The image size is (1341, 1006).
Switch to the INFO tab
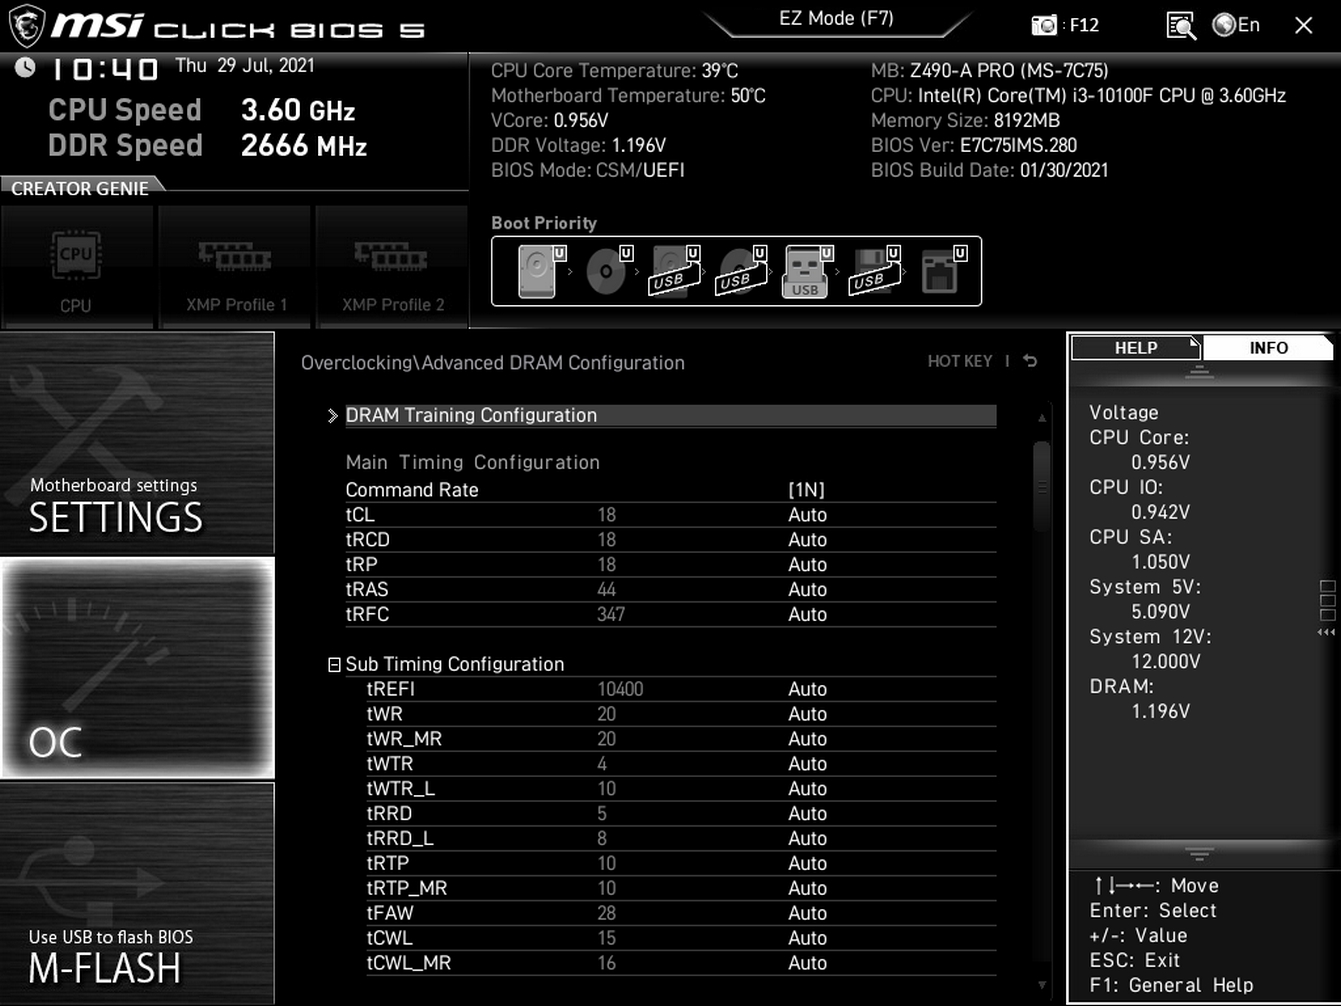pos(1268,348)
